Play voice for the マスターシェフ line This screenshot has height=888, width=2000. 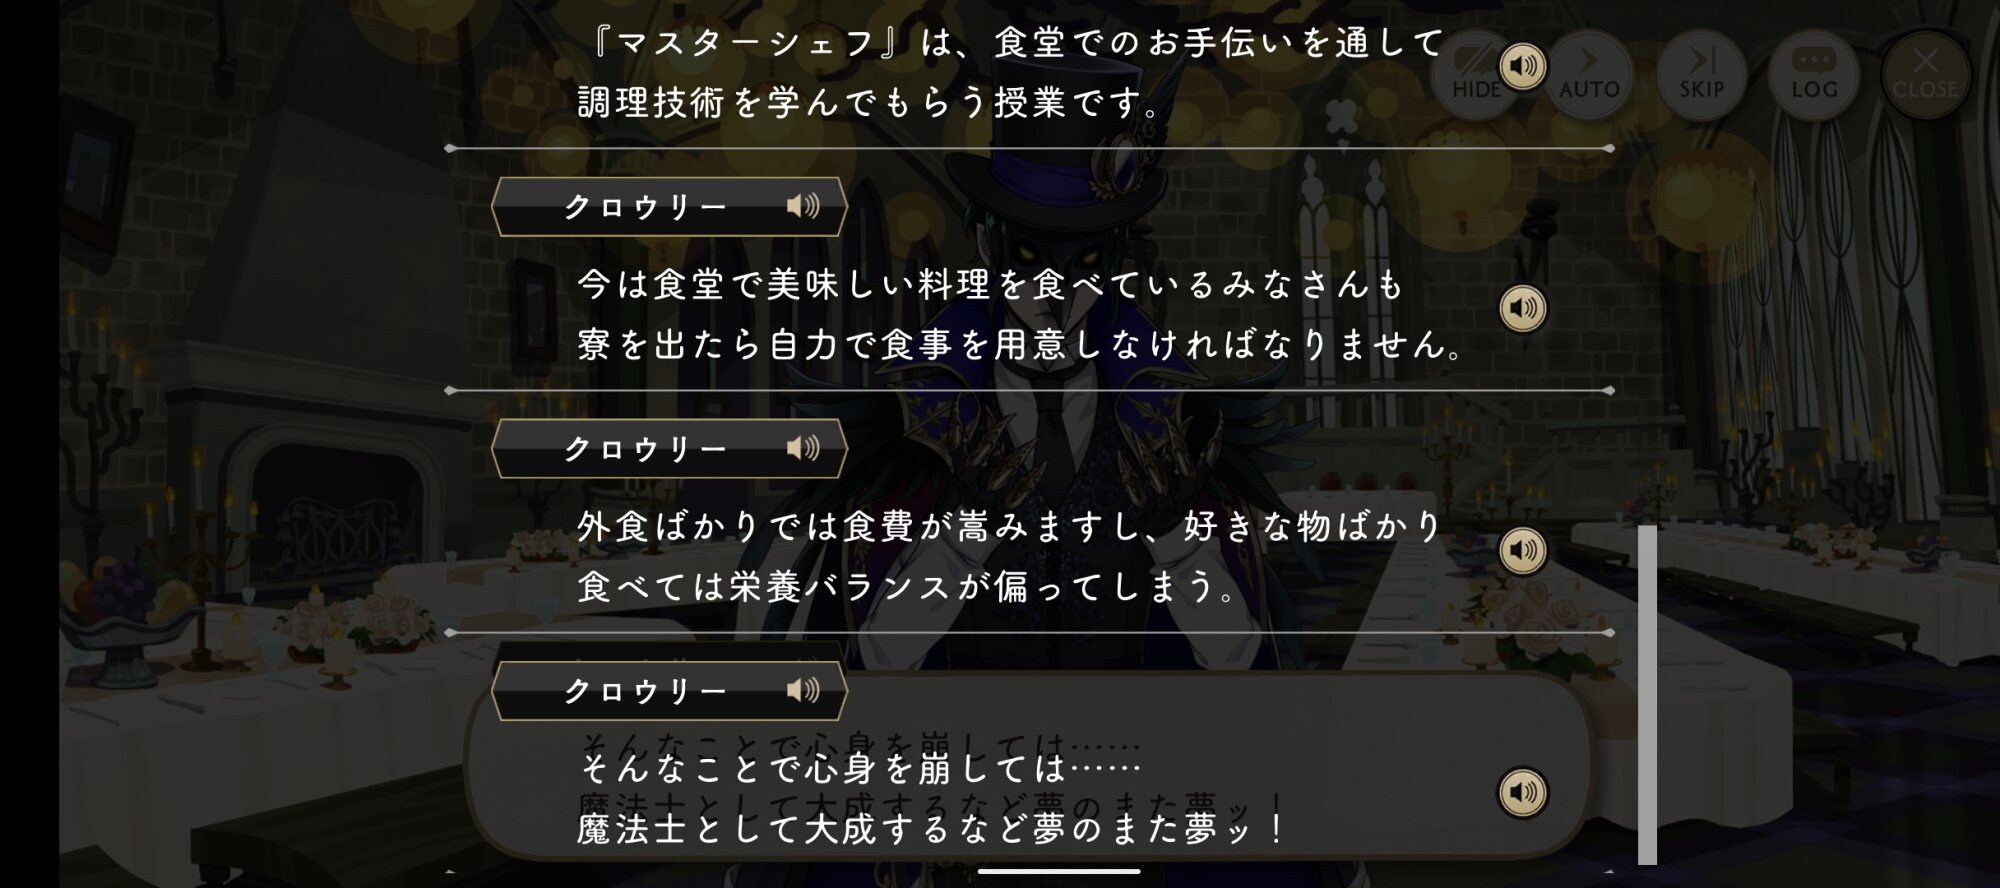click(x=1523, y=66)
